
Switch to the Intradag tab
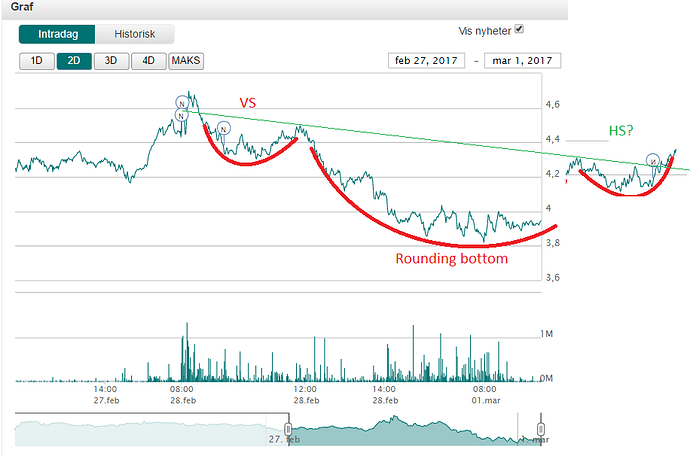coord(58,34)
